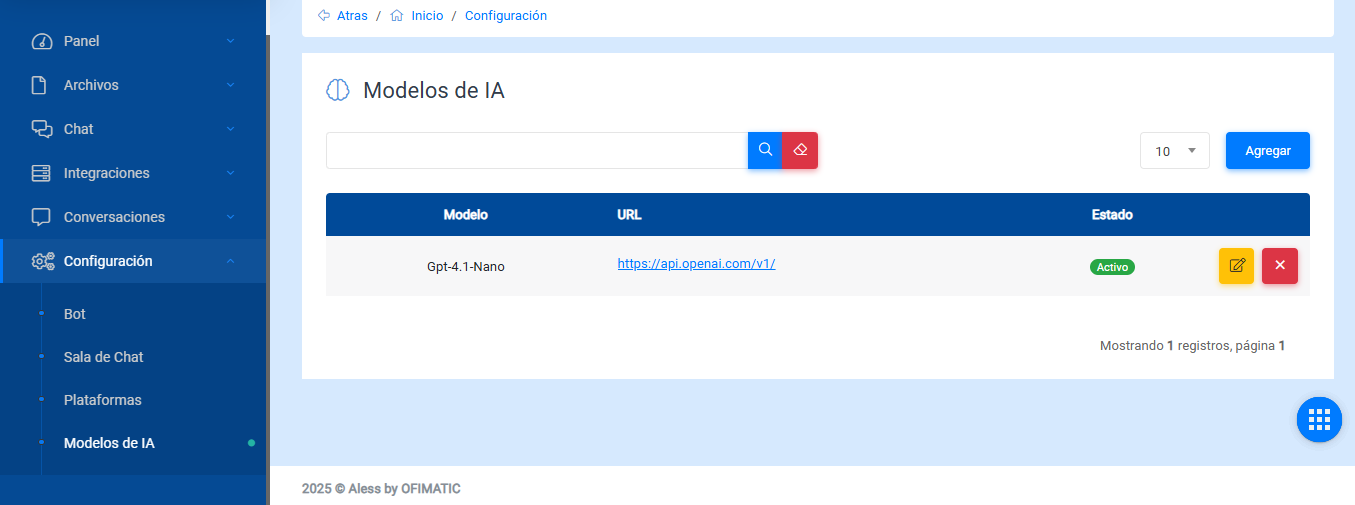This screenshot has height=505, width=1355.
Task: Open the Bot submenu item
Action: 75,314
